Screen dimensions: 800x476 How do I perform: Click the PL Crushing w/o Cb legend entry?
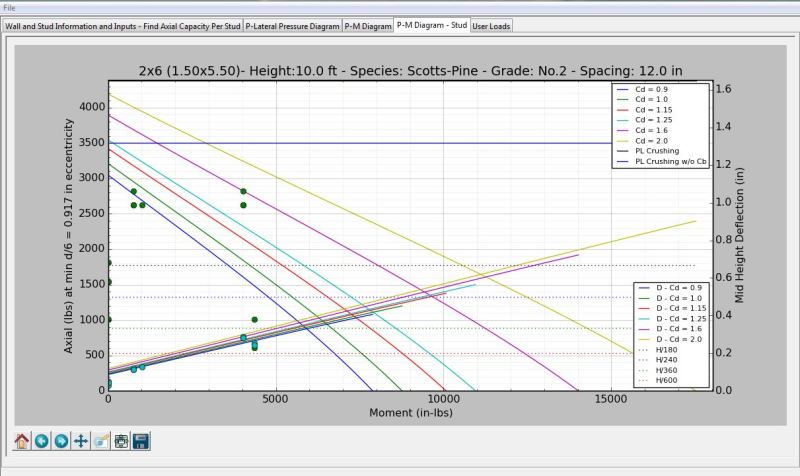(662, 161)
